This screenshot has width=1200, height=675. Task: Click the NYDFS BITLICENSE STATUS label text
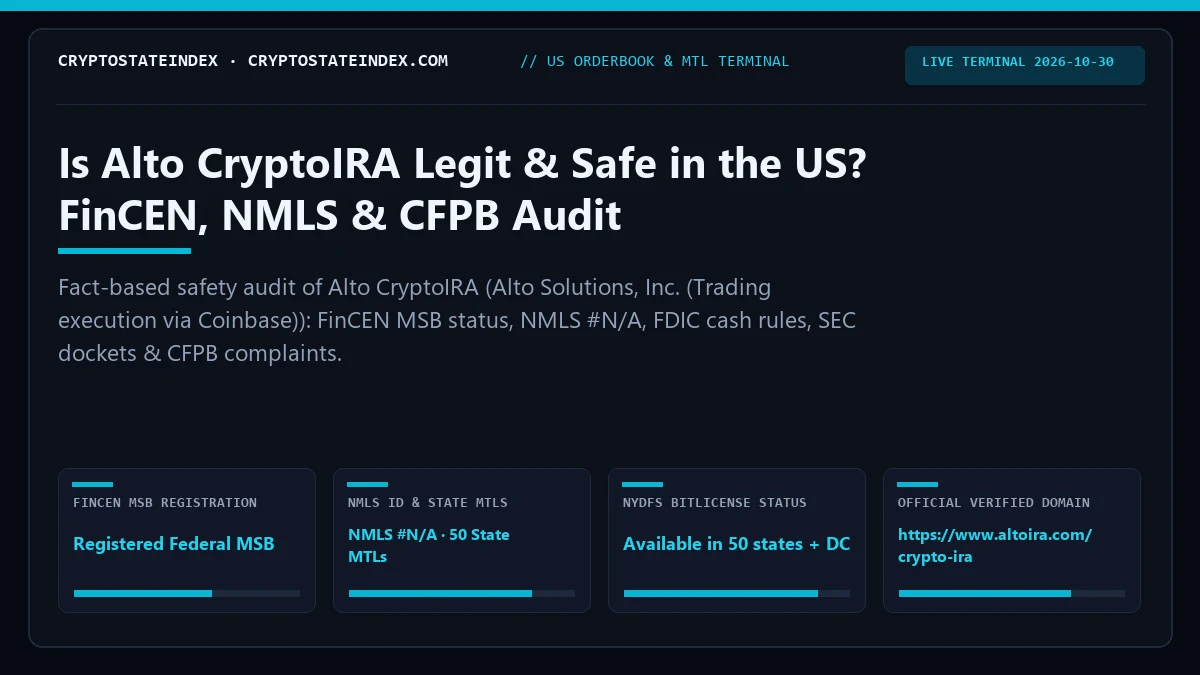coord(715,503)
